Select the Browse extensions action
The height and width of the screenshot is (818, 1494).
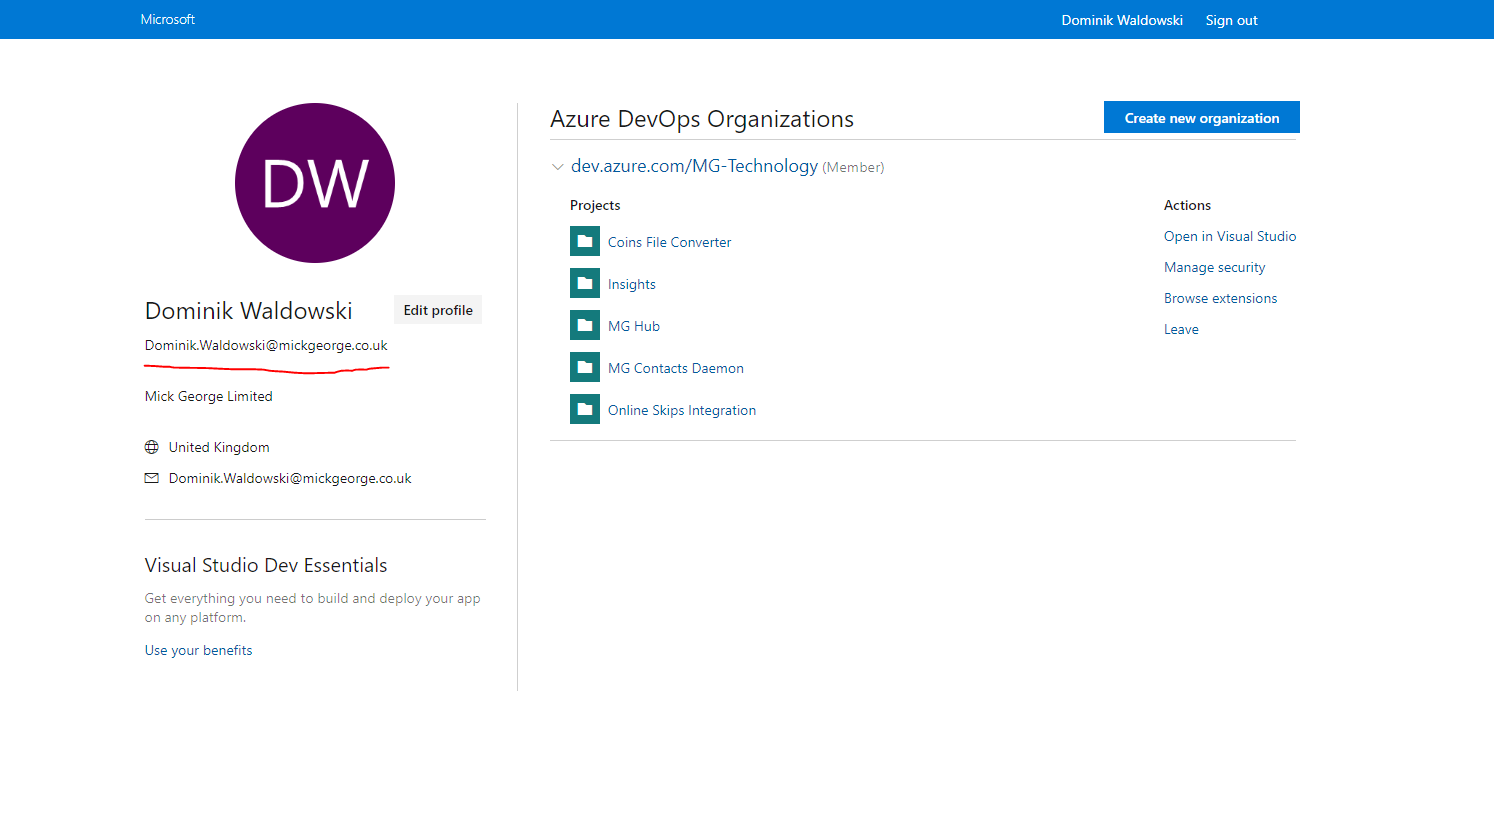coord(1220,298)
